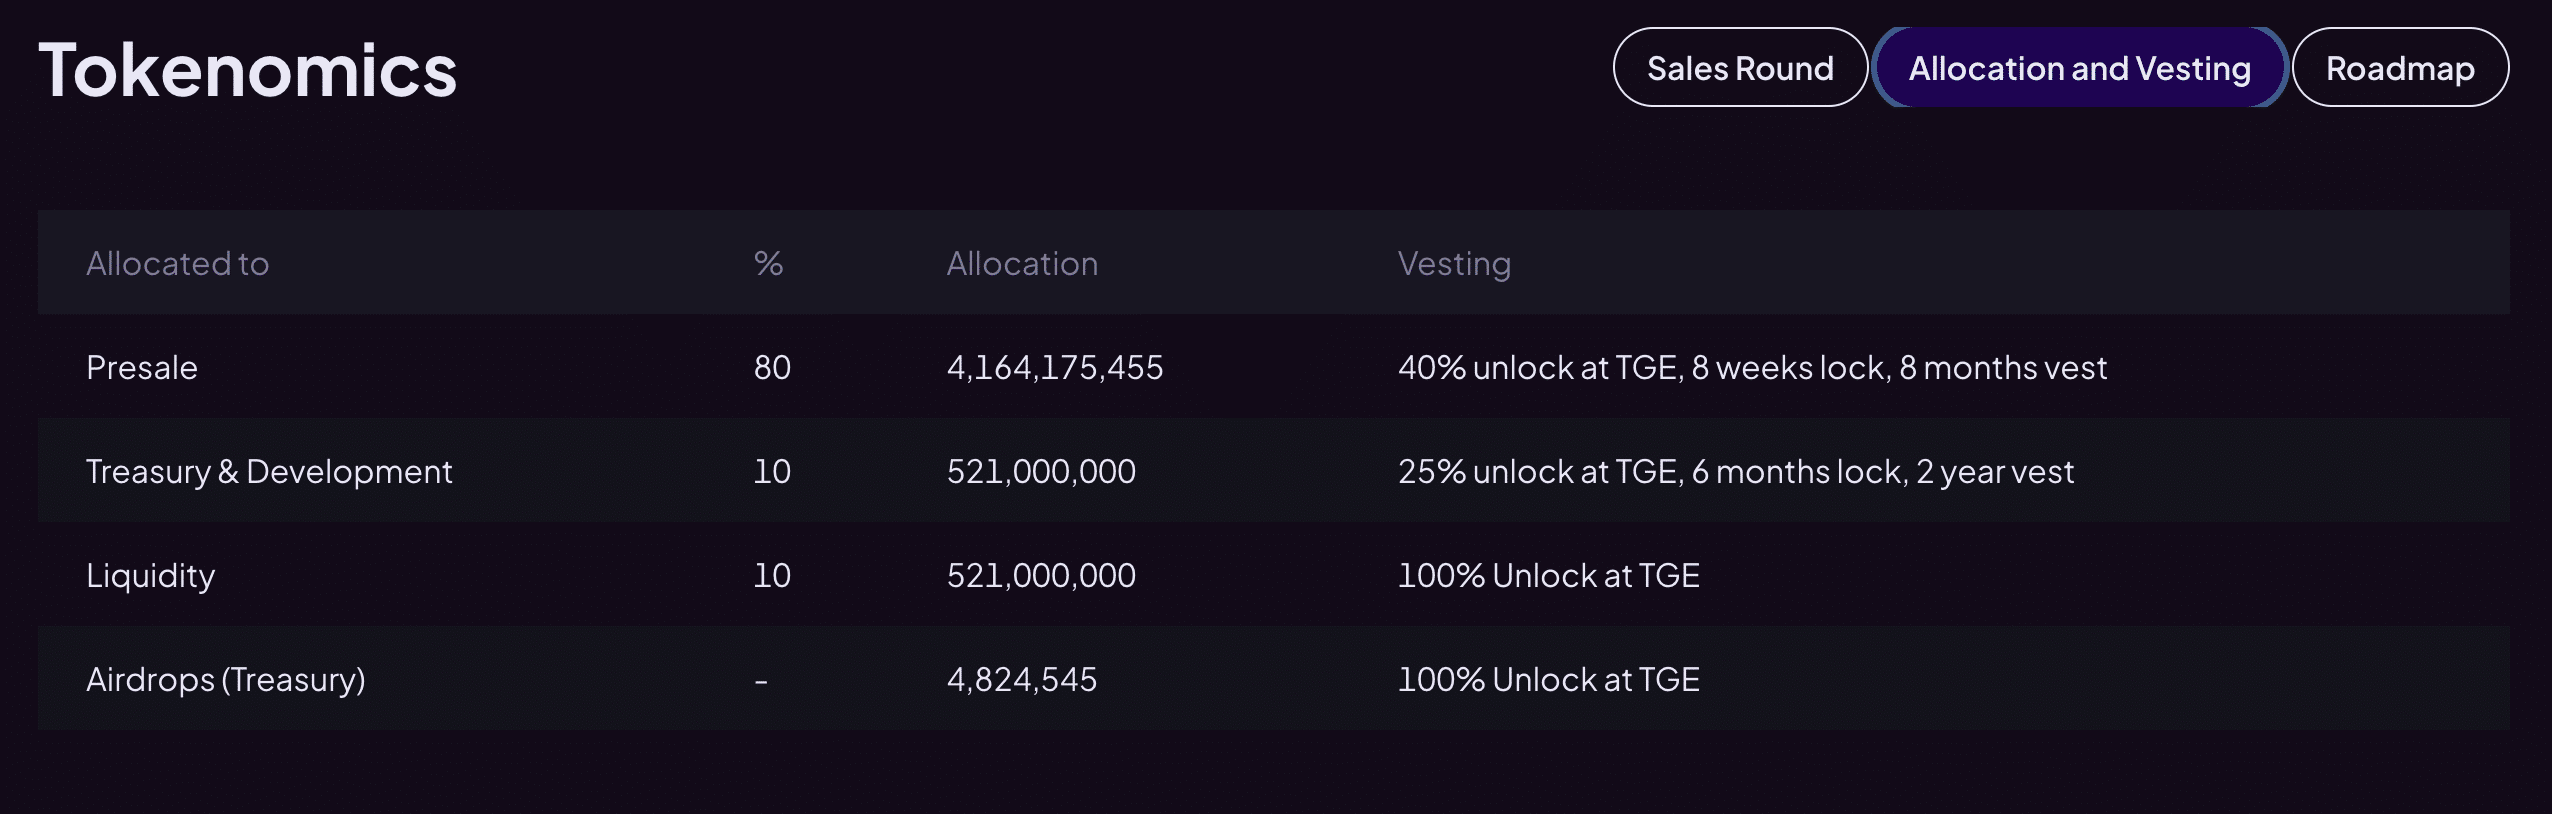Click the Vesting column header
Viewport: 2552px width, 814px height.
coord(1454,263)
